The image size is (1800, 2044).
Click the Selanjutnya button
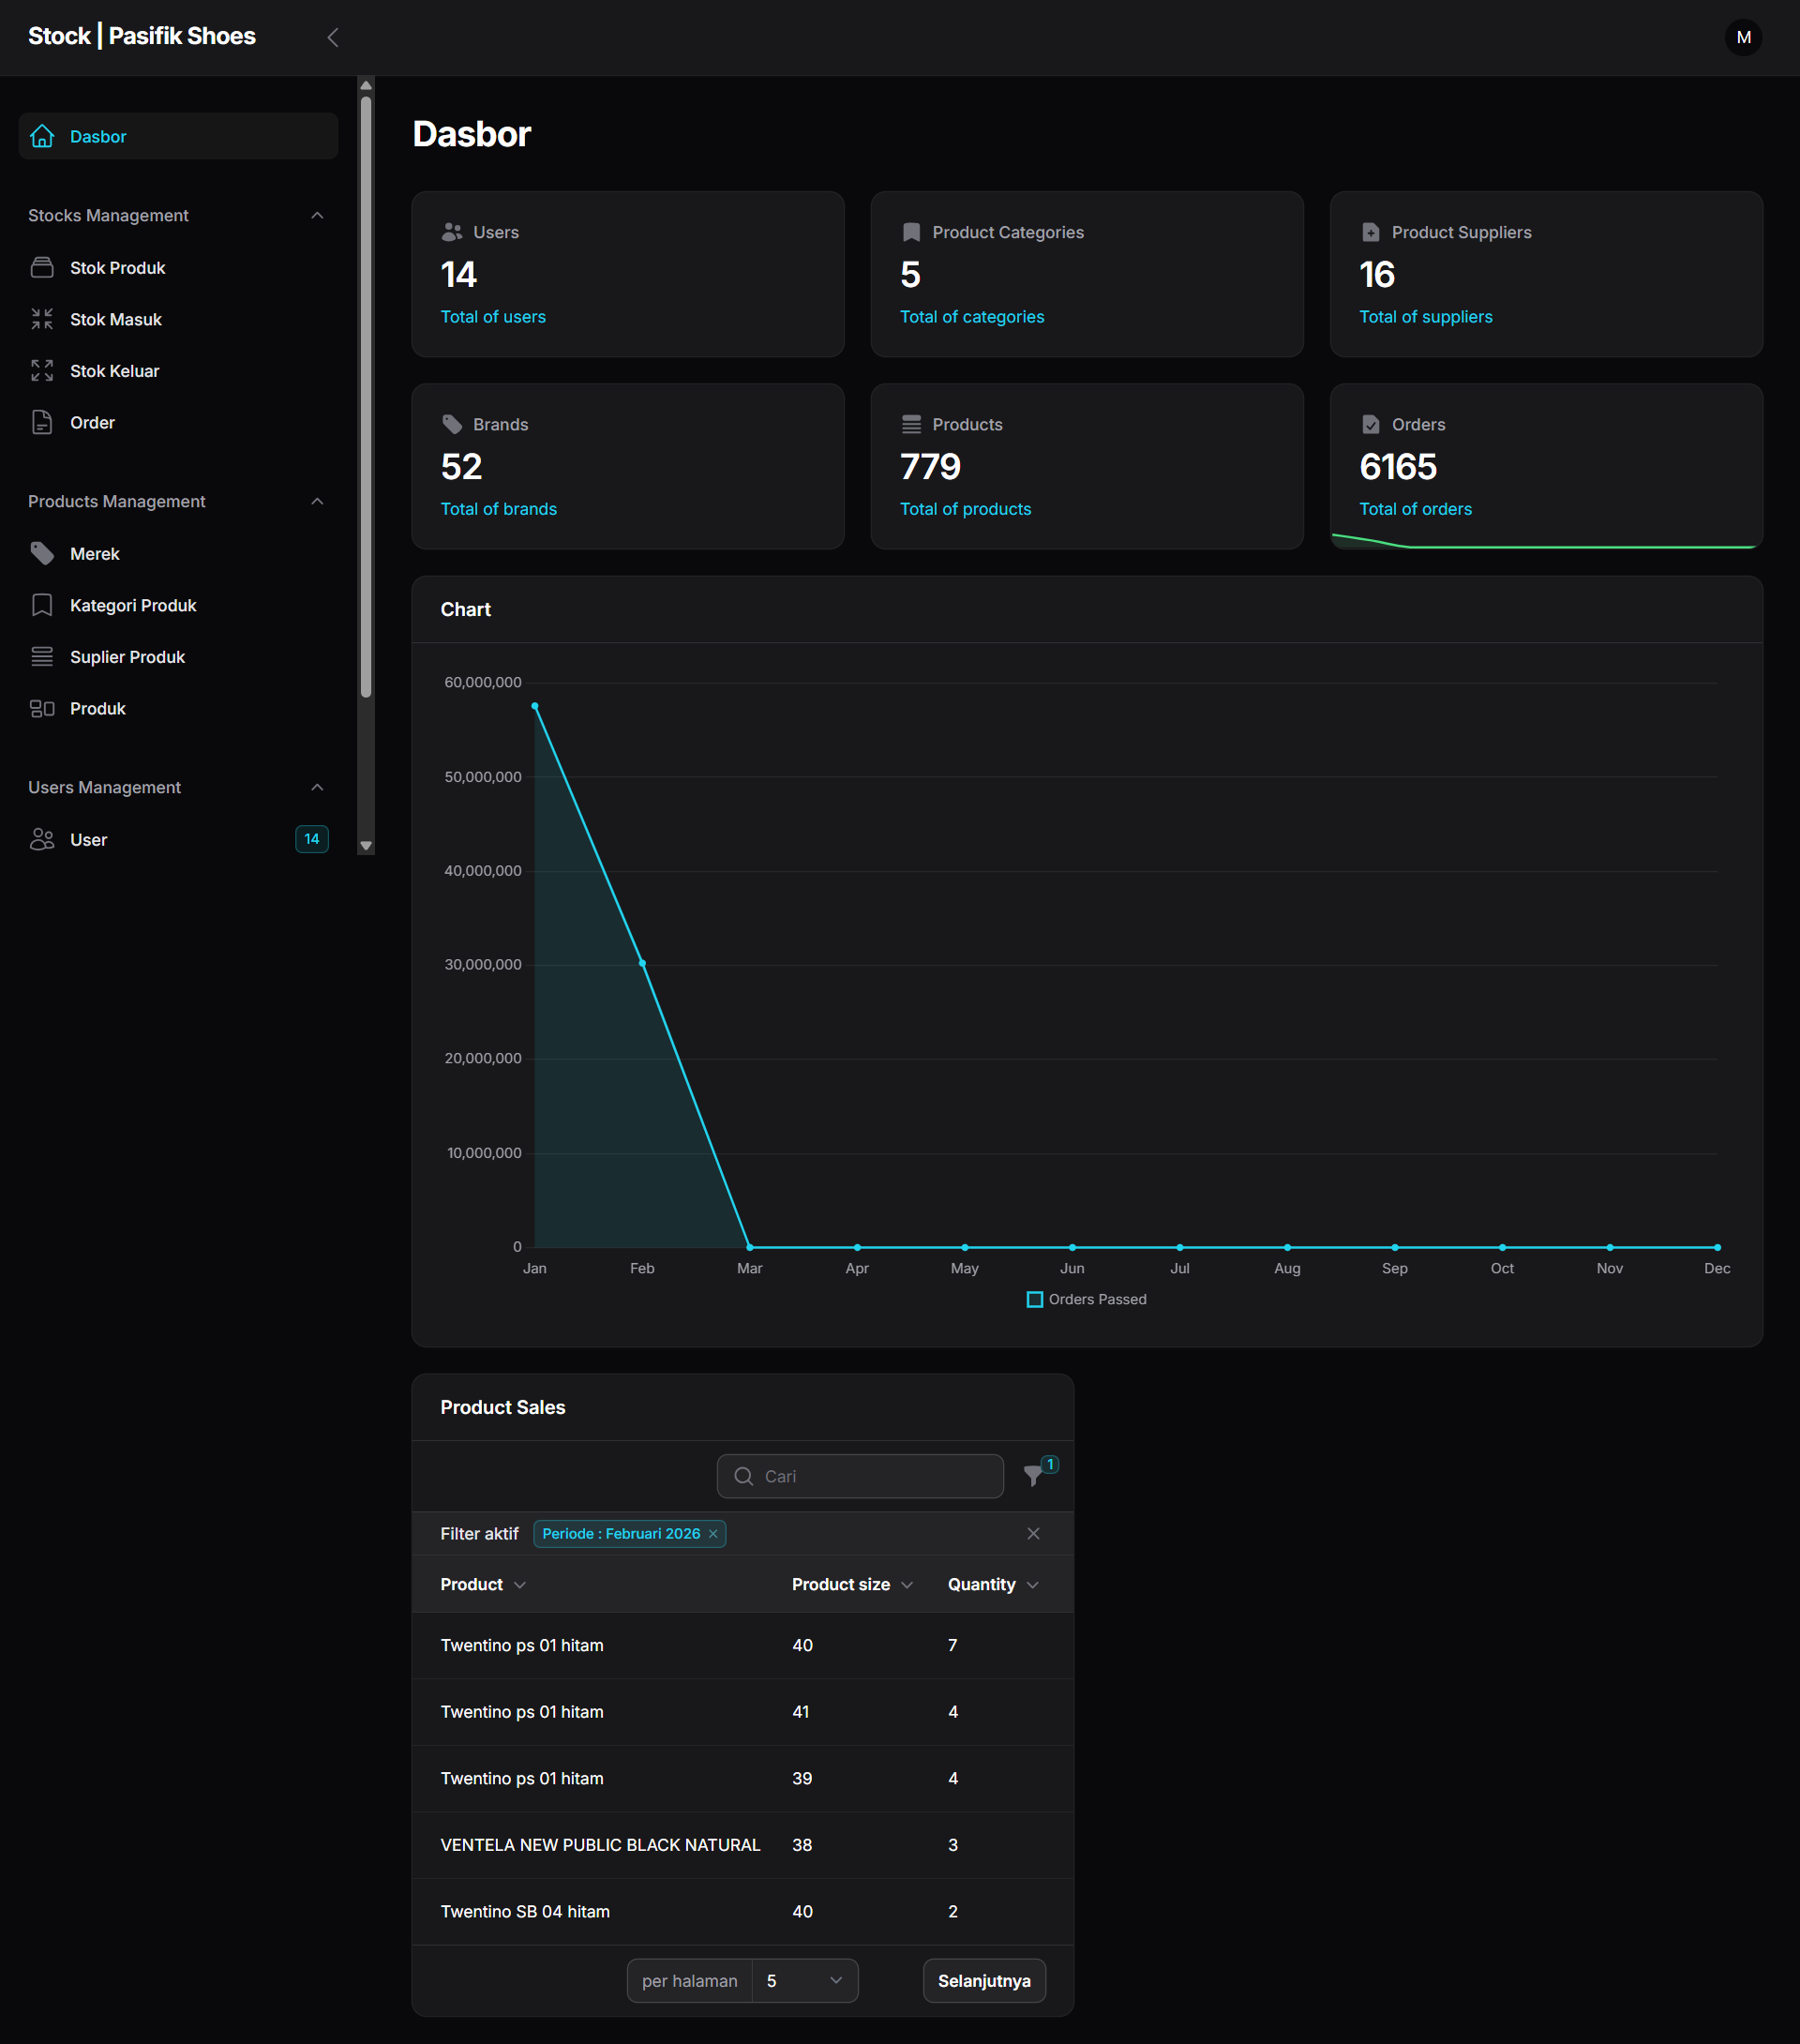pyautogui.click(x=983, y=1980)
